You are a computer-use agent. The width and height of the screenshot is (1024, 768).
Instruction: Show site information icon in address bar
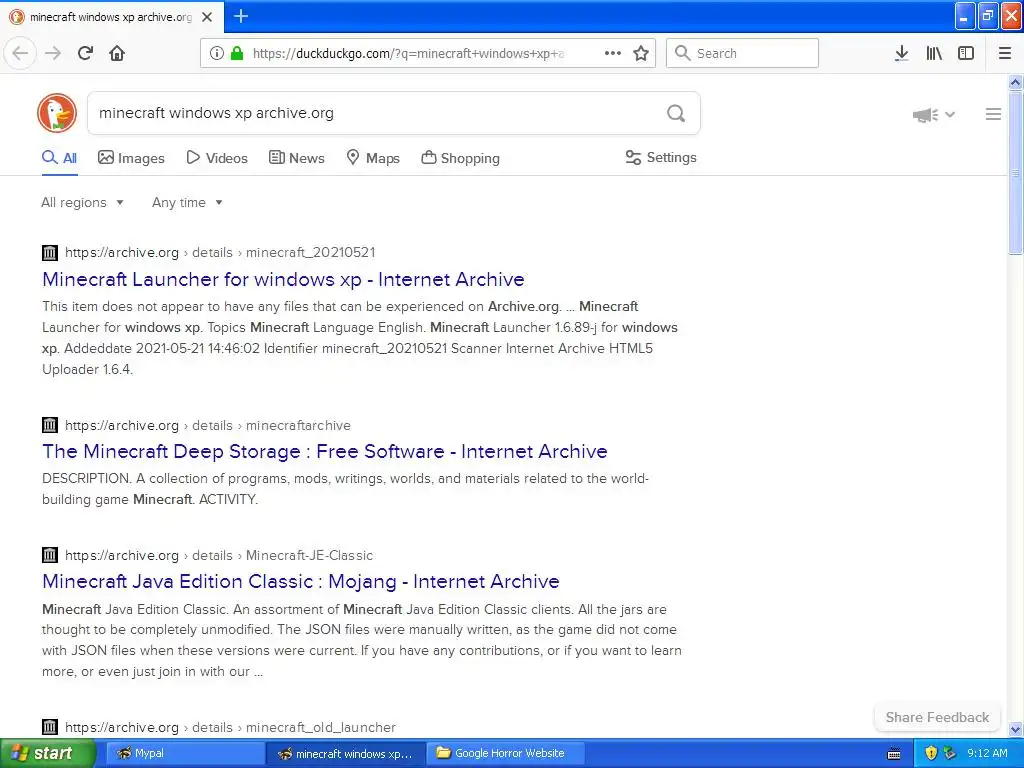[216, 53]
